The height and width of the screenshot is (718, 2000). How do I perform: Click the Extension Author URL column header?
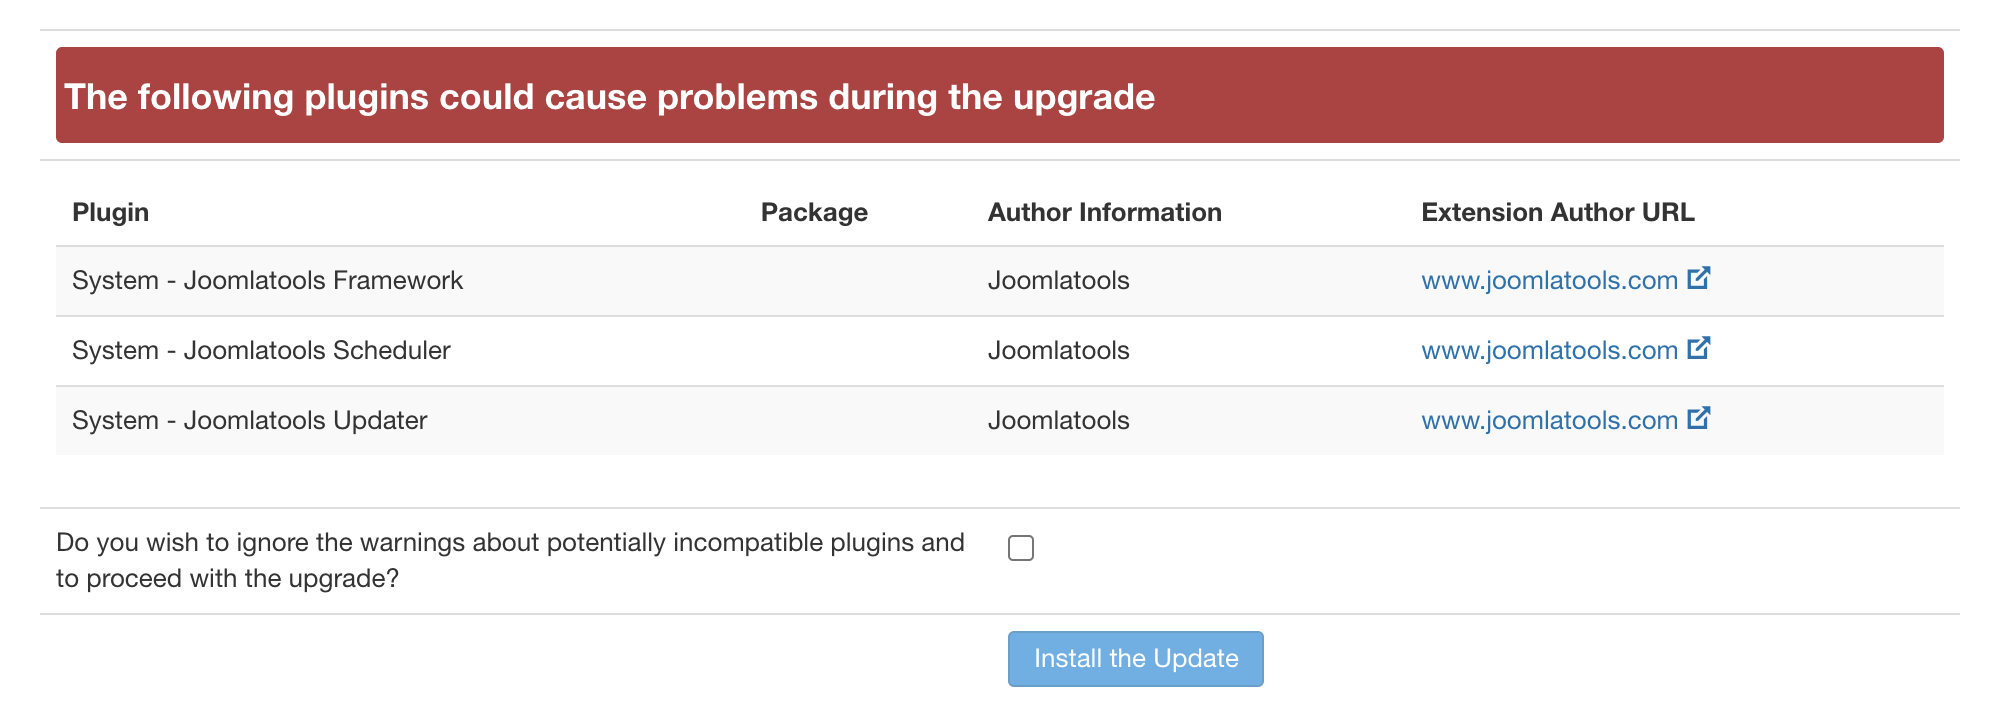(x=1558, y=212)
